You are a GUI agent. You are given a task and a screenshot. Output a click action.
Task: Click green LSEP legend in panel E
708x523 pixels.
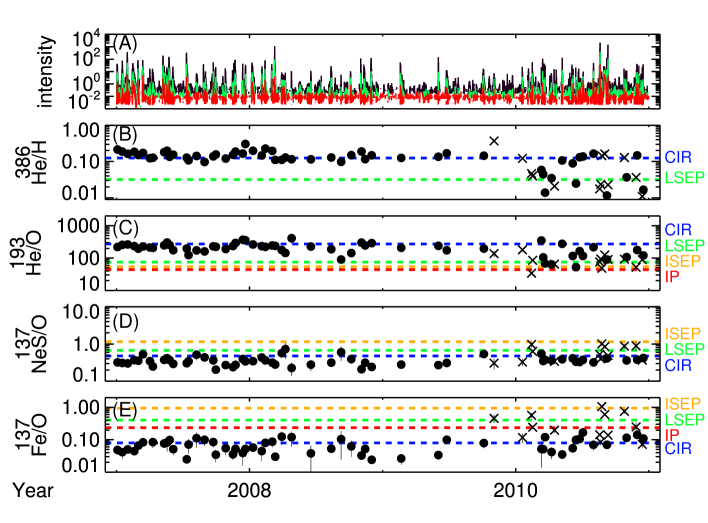[685, 419]
